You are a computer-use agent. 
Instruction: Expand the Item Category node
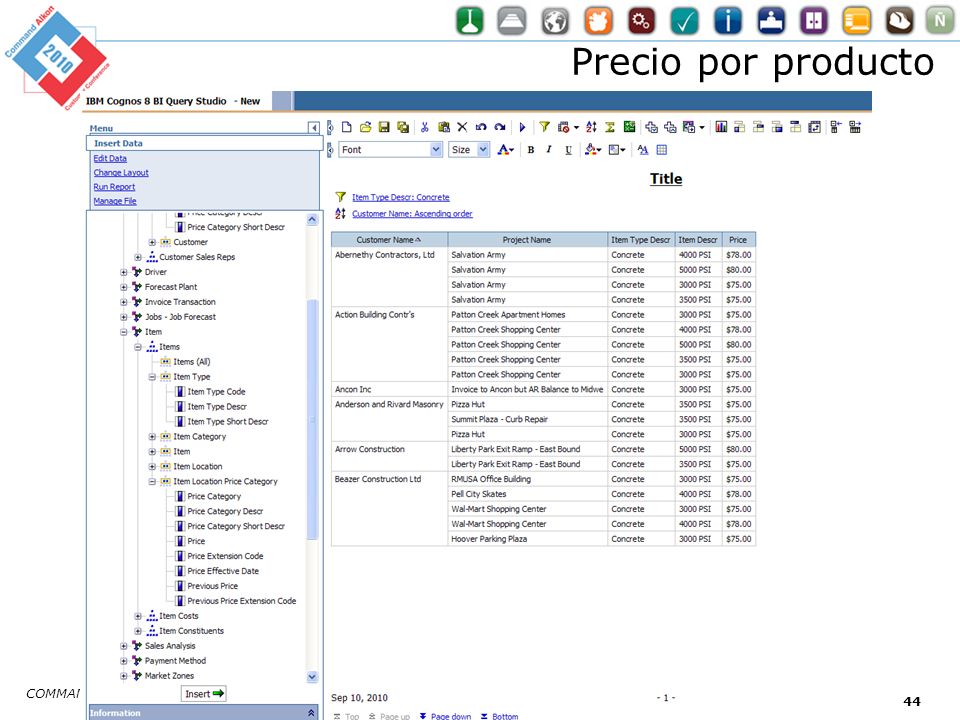click(x=152, y=437)
